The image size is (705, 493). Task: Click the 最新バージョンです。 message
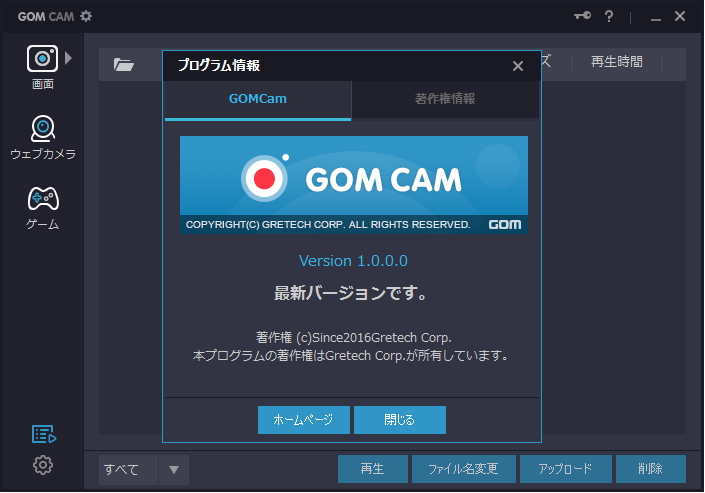pos(350,294)
